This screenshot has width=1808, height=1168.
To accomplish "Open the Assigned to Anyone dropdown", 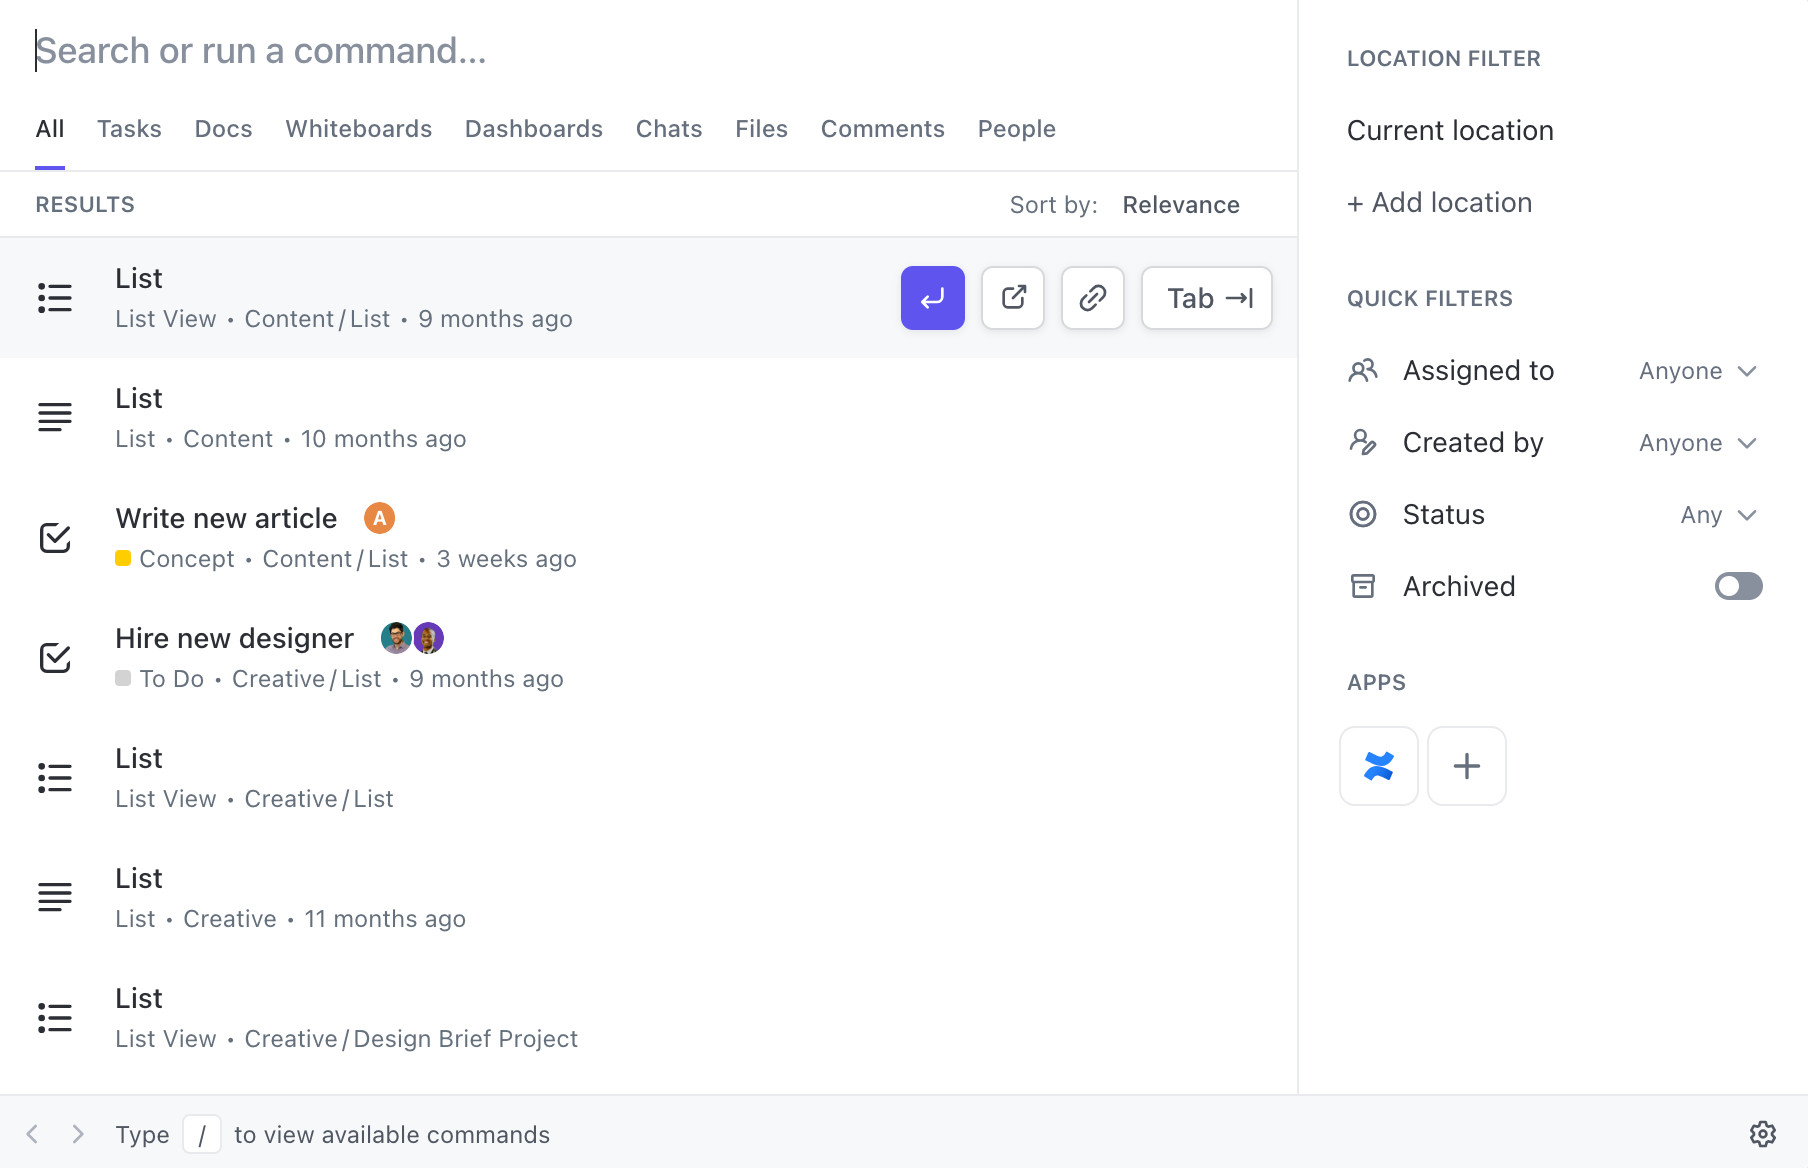I will pos(1695,370).
